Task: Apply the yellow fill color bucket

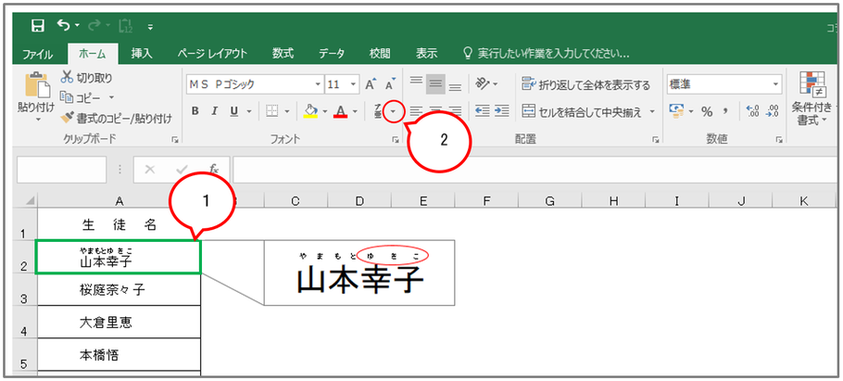Action: tap(310, 111)
